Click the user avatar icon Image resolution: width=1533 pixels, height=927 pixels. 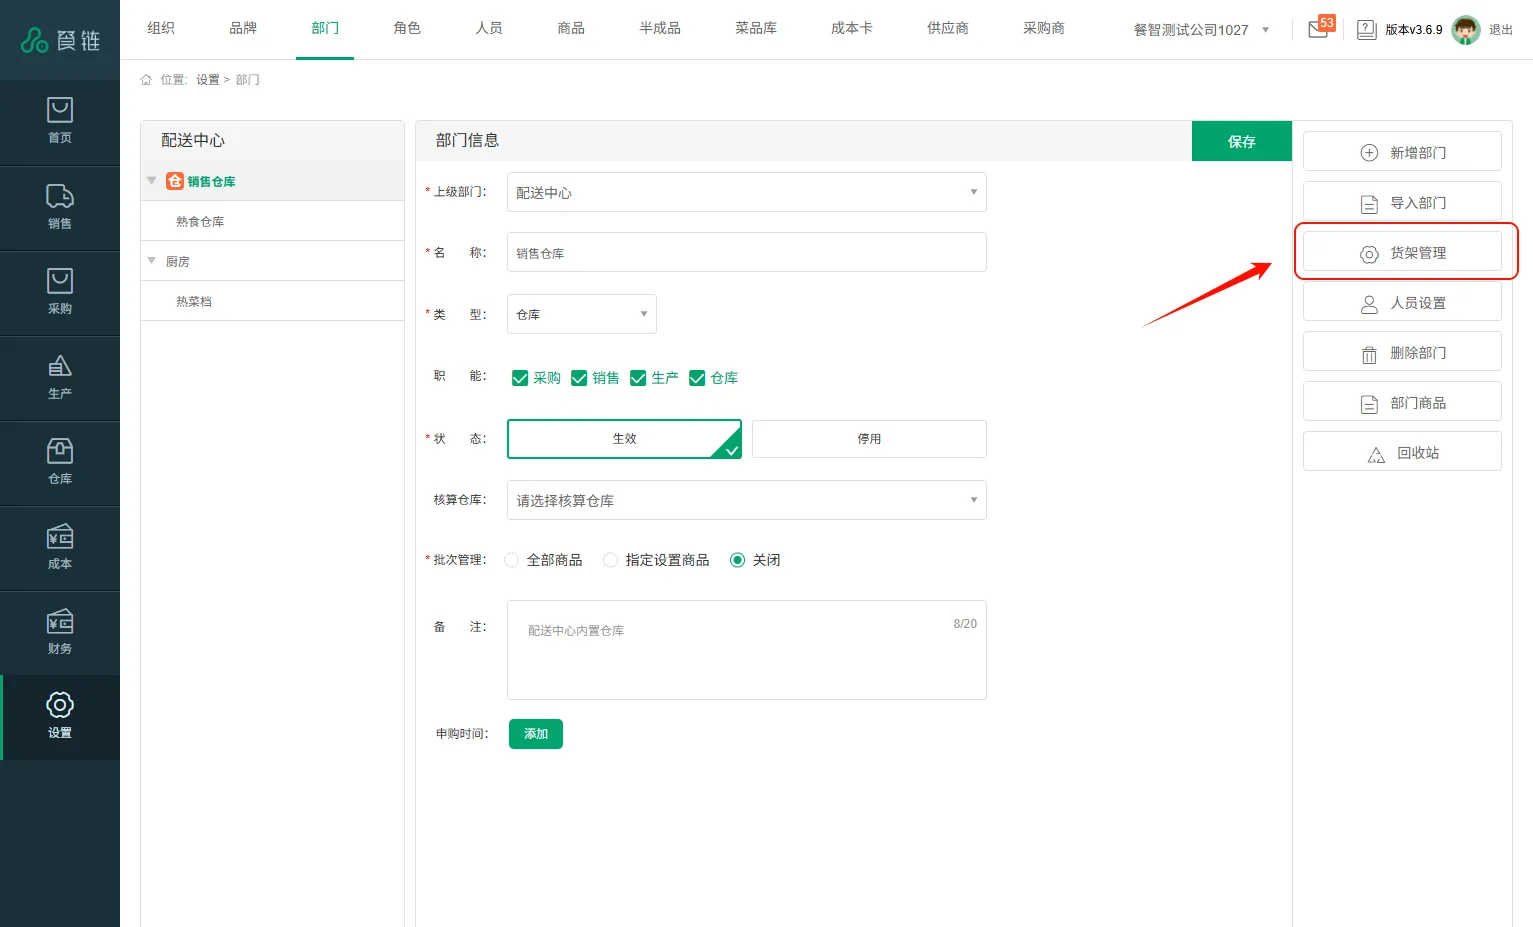pyautogui.click(x=1465, y=30)
